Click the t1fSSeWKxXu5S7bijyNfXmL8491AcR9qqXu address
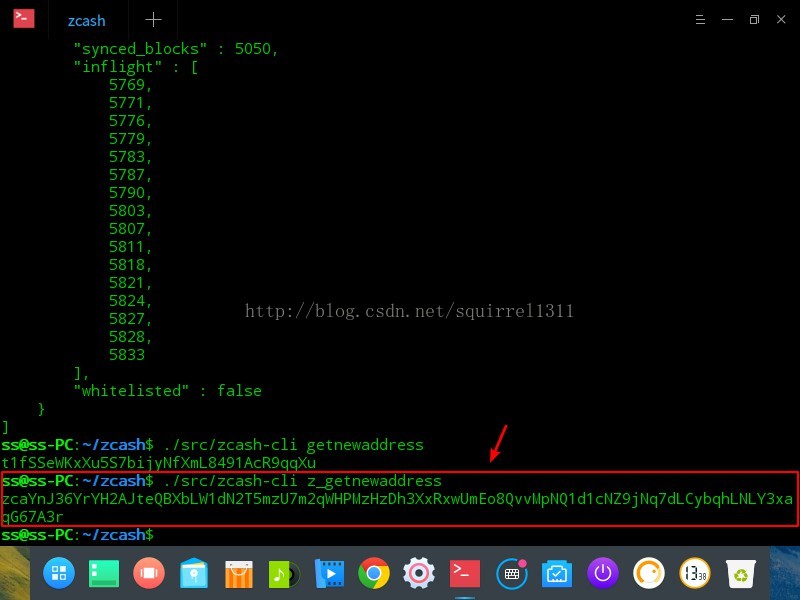This screenshot has height=600, width=800. pos(159,463)
